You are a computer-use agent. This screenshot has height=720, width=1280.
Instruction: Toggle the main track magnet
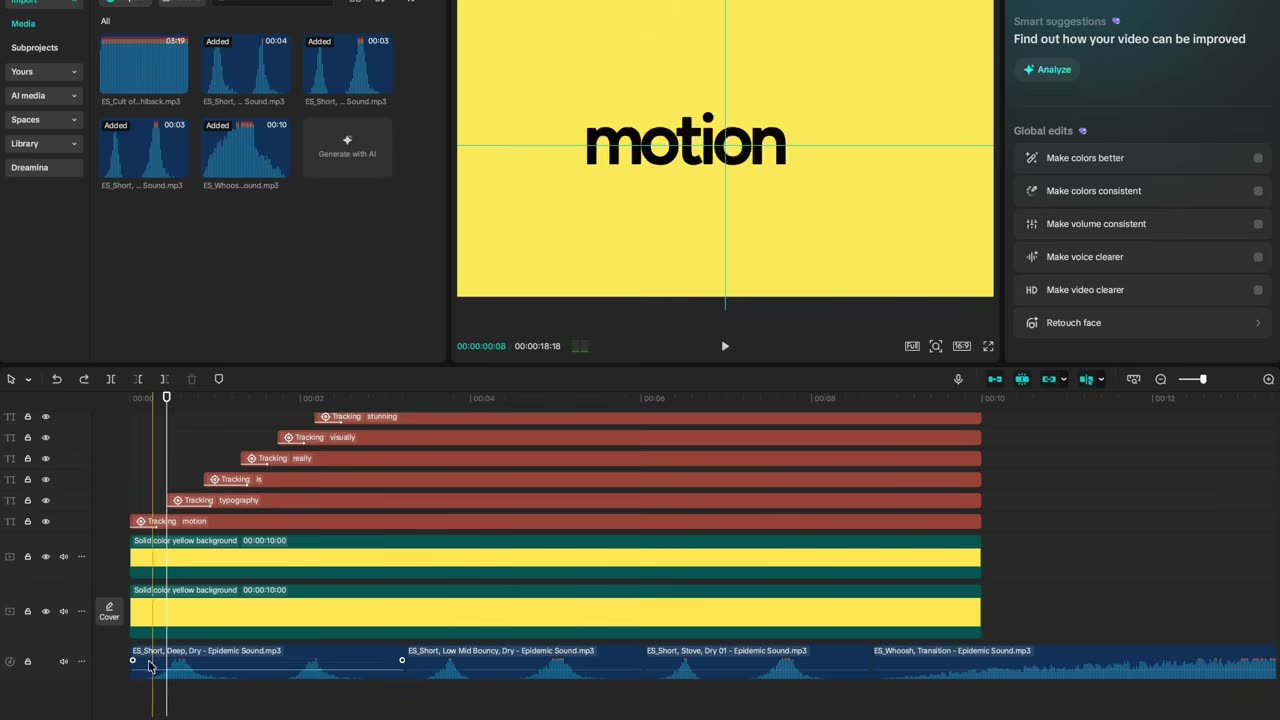pyautogui.click(x=995, y=379)
